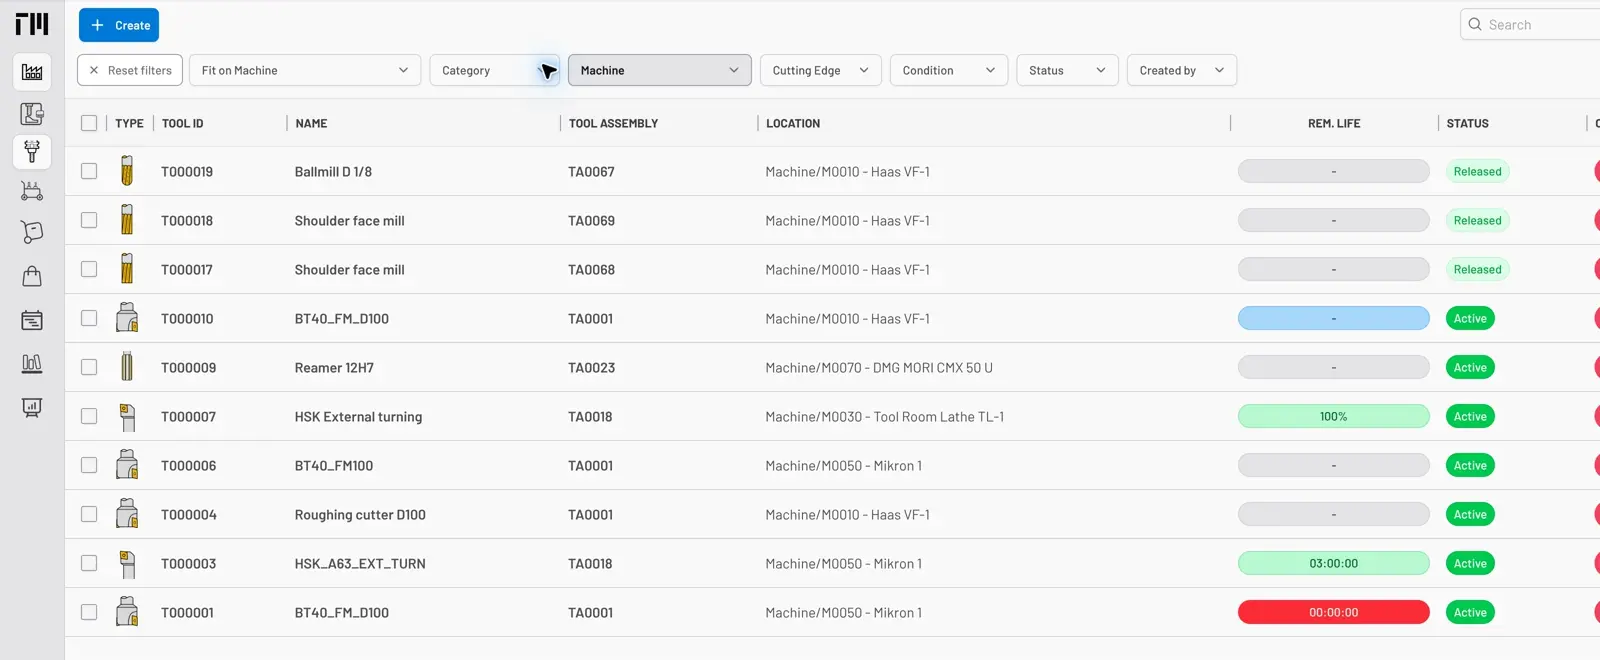
Task: Click the red 00:00:00 remaining life bar
Action: pos(1334,612)
